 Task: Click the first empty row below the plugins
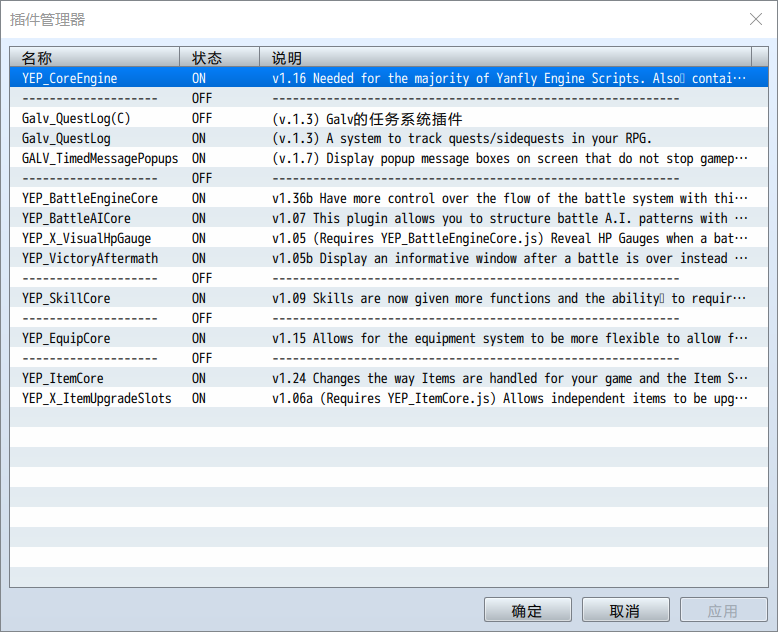[x=389, y=418]
